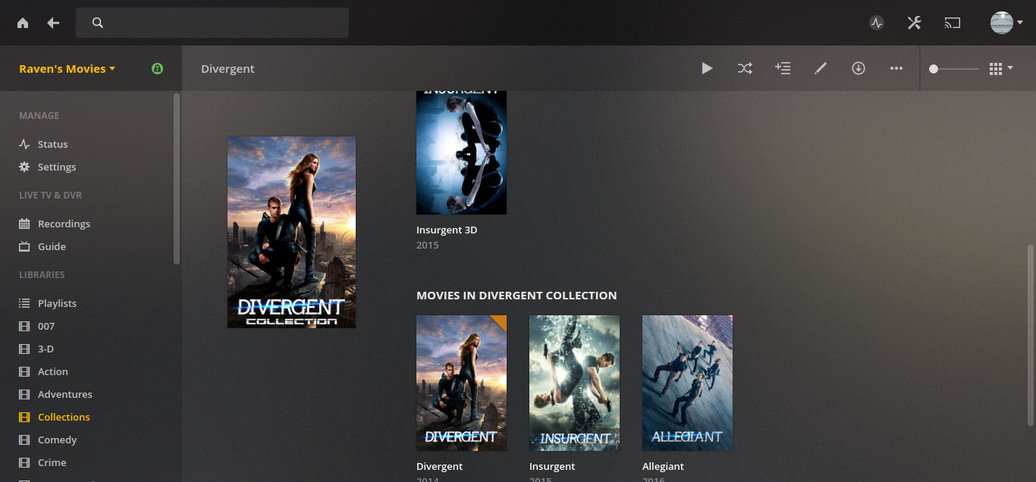This screenshot has height=482, width=1036.
Task: Click the download/sync icon
Action: click(858, 68)
